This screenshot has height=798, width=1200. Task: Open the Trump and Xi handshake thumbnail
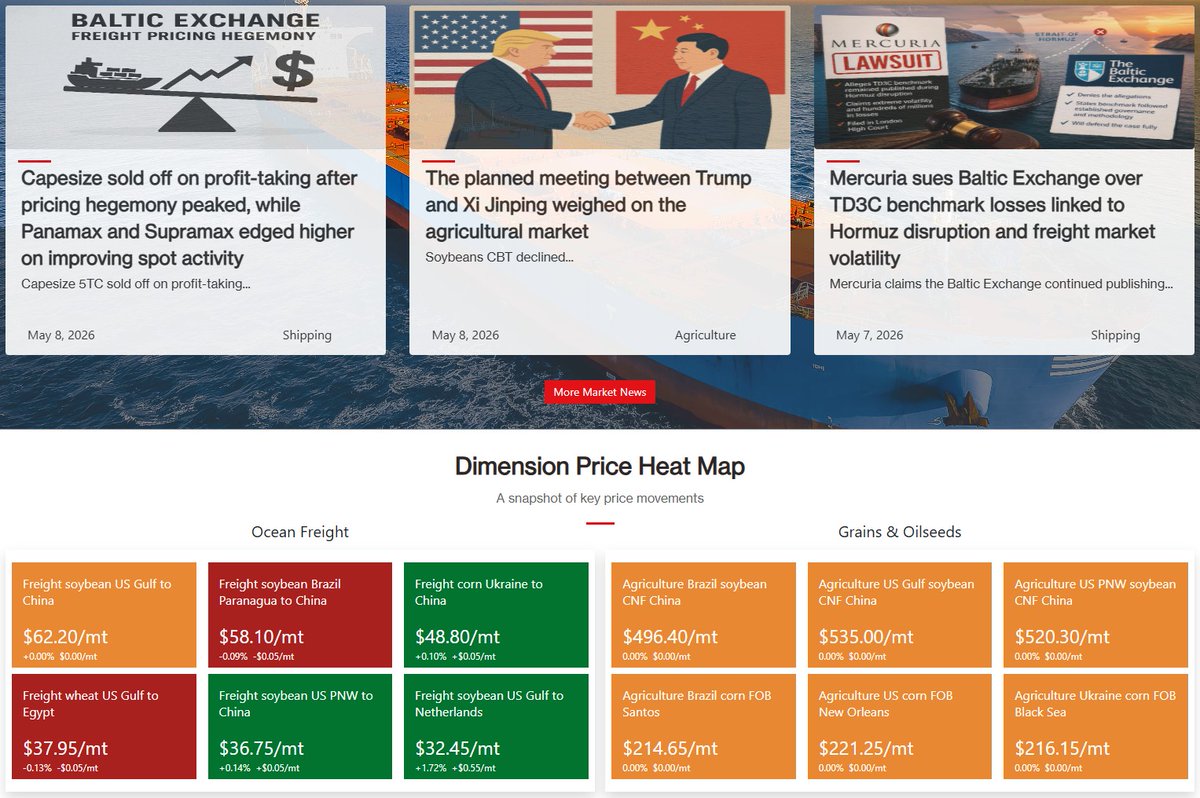coord(600,77)
